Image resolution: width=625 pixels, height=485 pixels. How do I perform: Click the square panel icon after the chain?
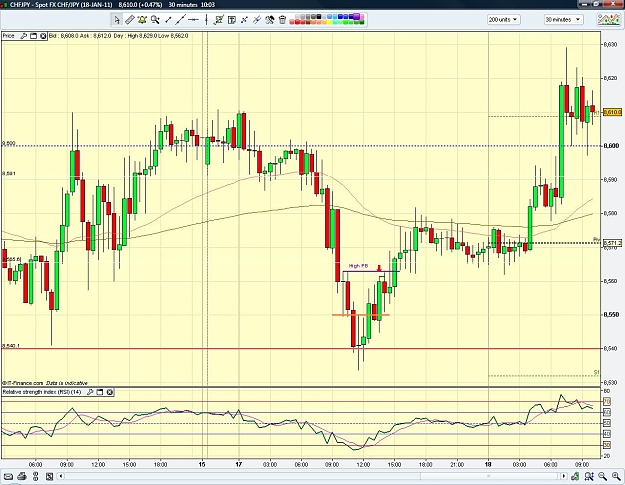tap(49, 476)
